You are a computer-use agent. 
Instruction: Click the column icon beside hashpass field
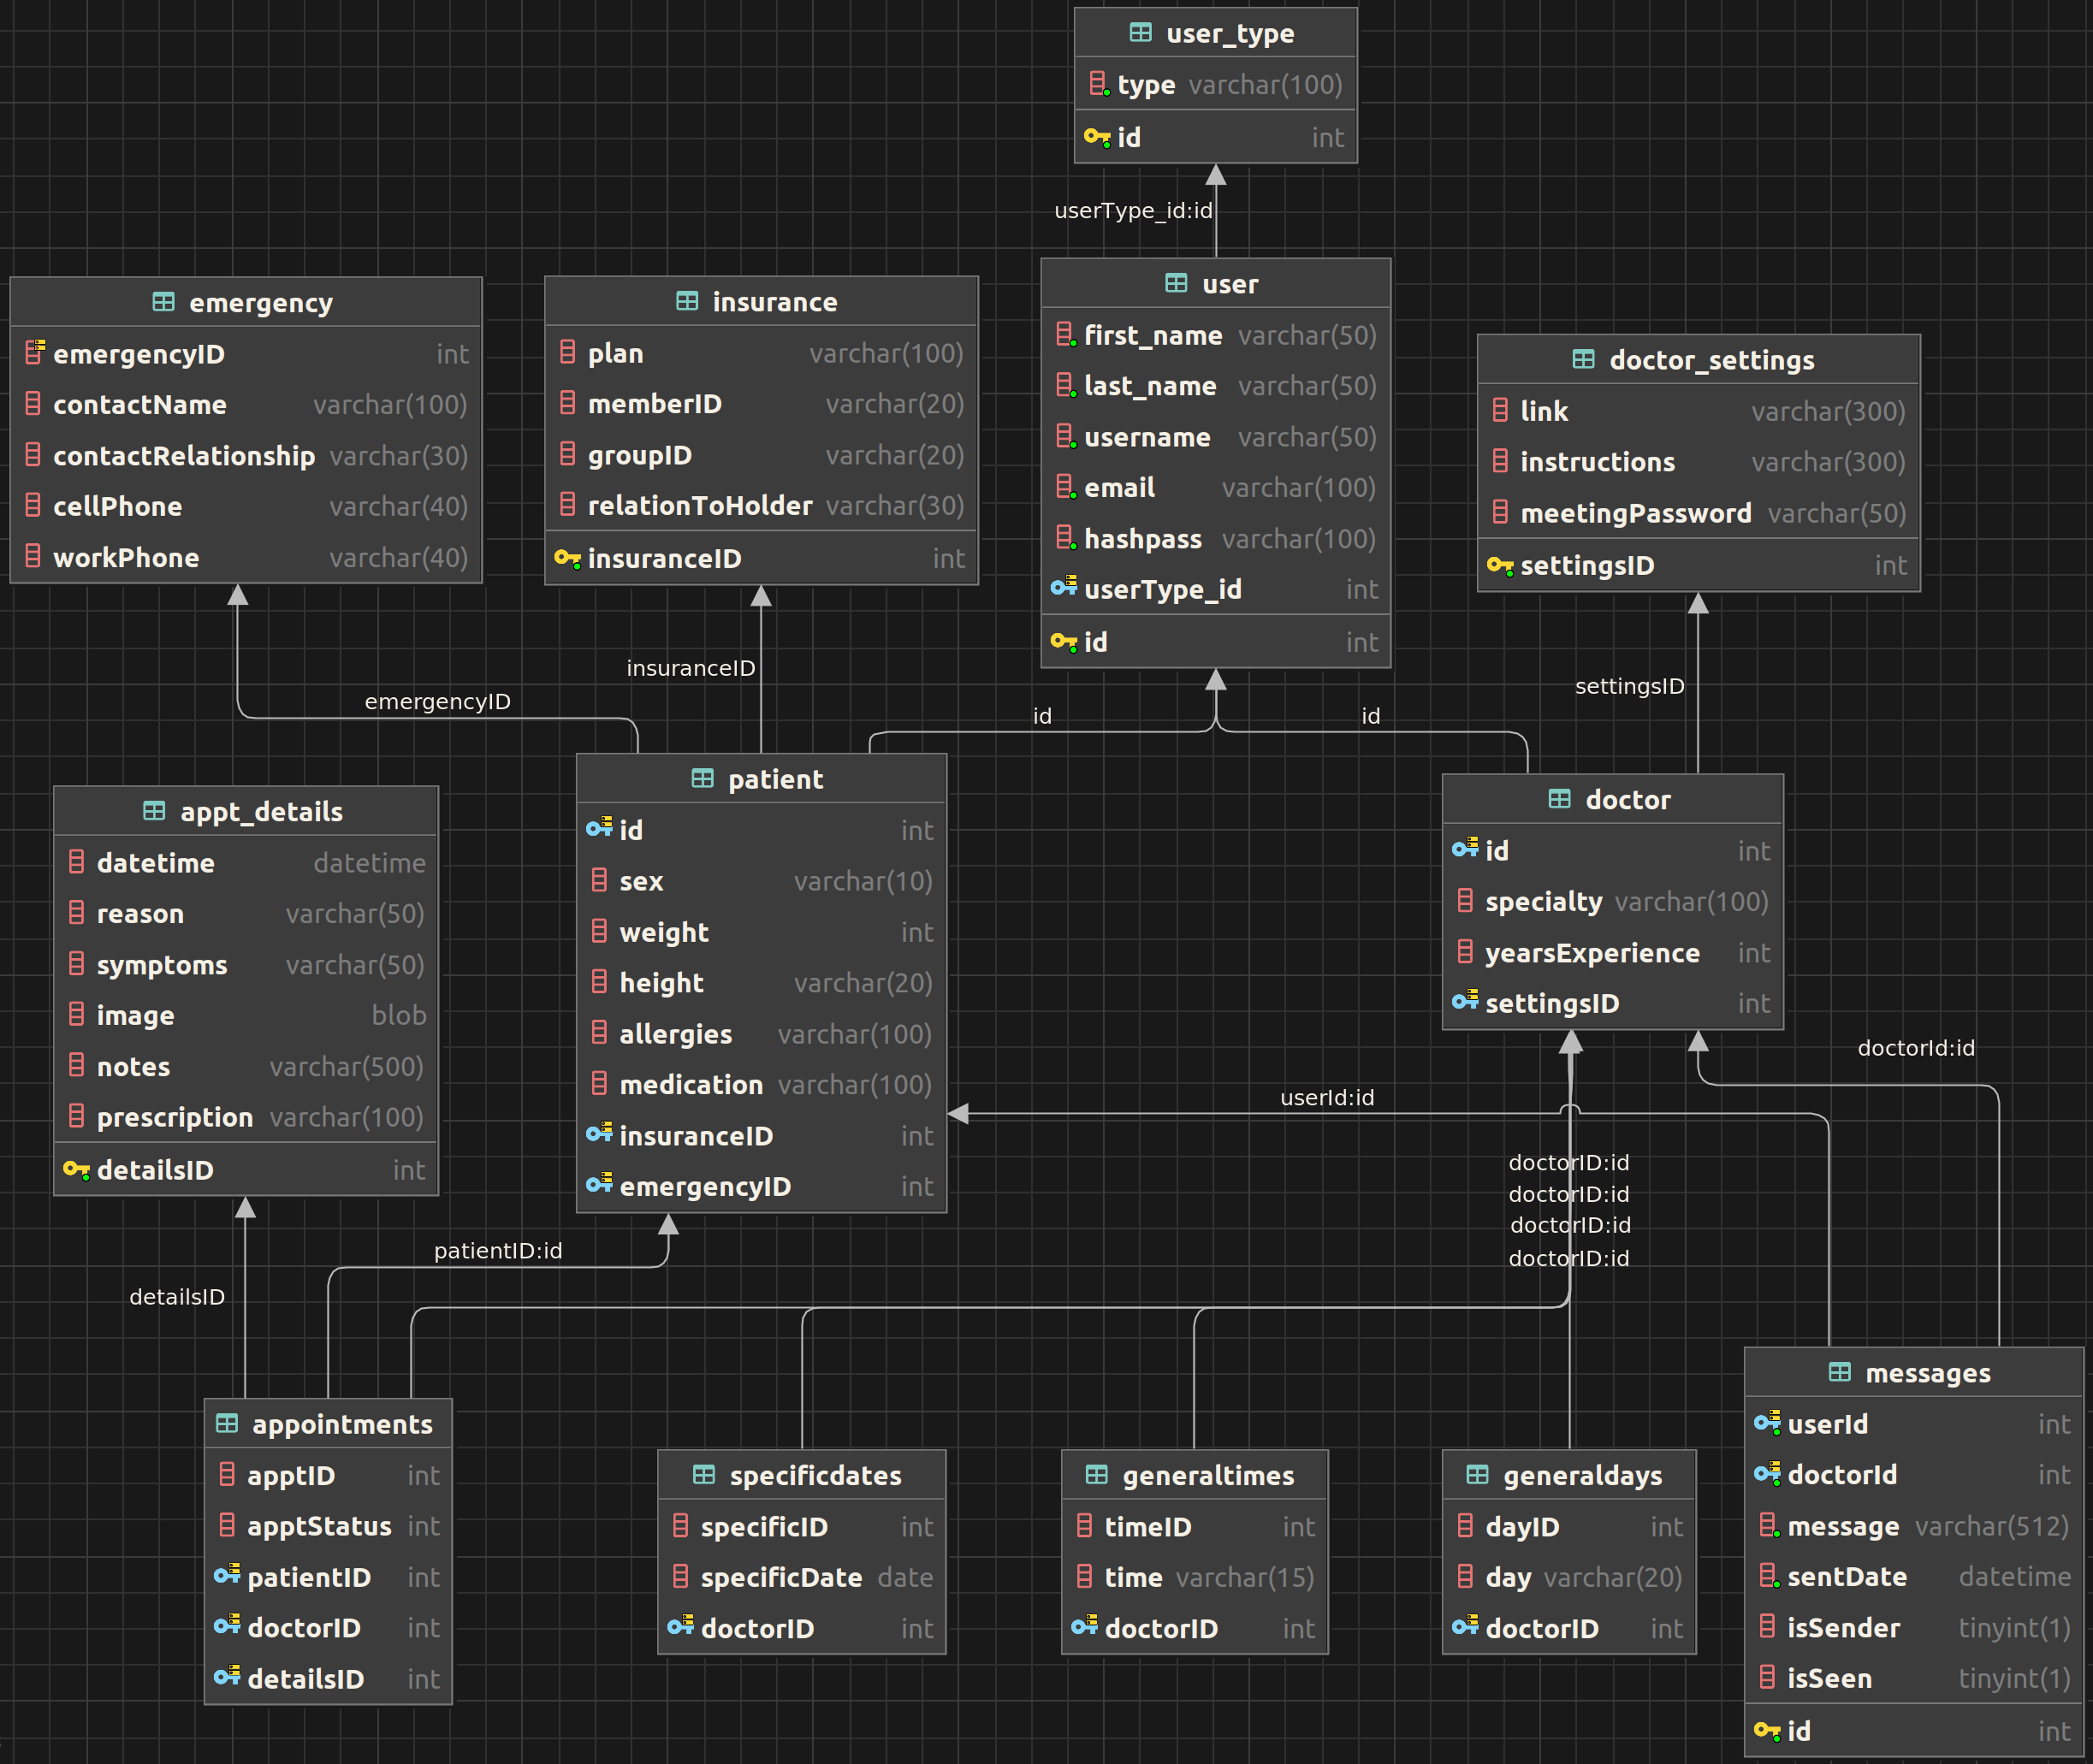click(1066, 538)
